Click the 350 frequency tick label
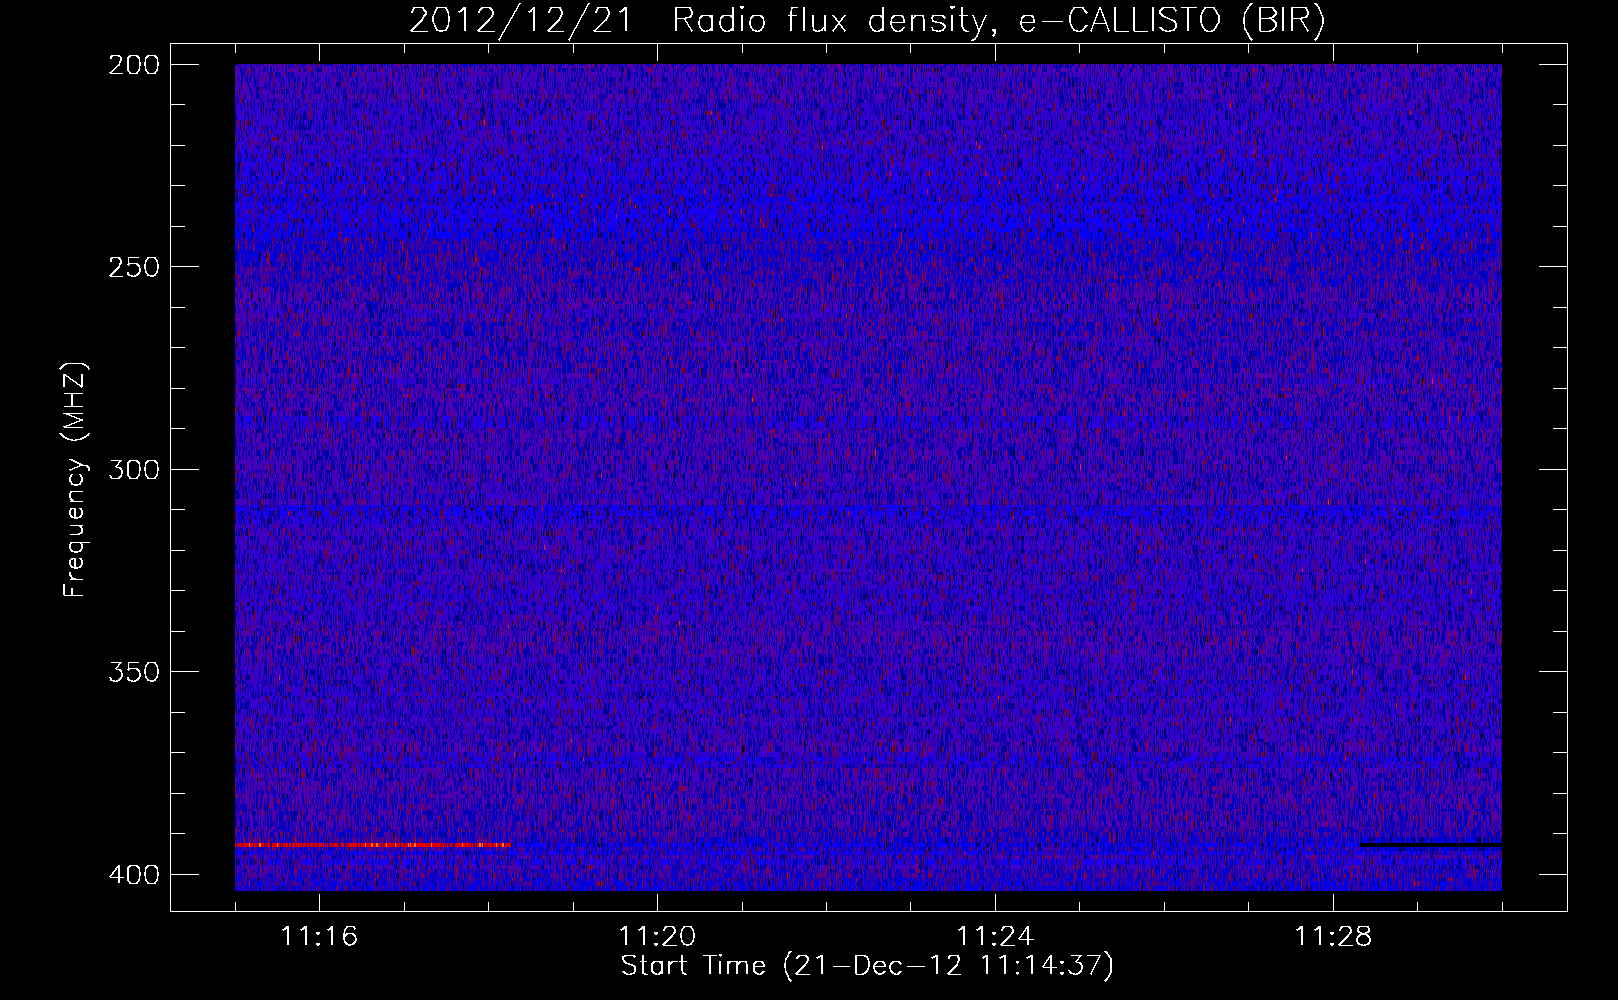The image size is (1618, 1000). [x=134, y=672]
